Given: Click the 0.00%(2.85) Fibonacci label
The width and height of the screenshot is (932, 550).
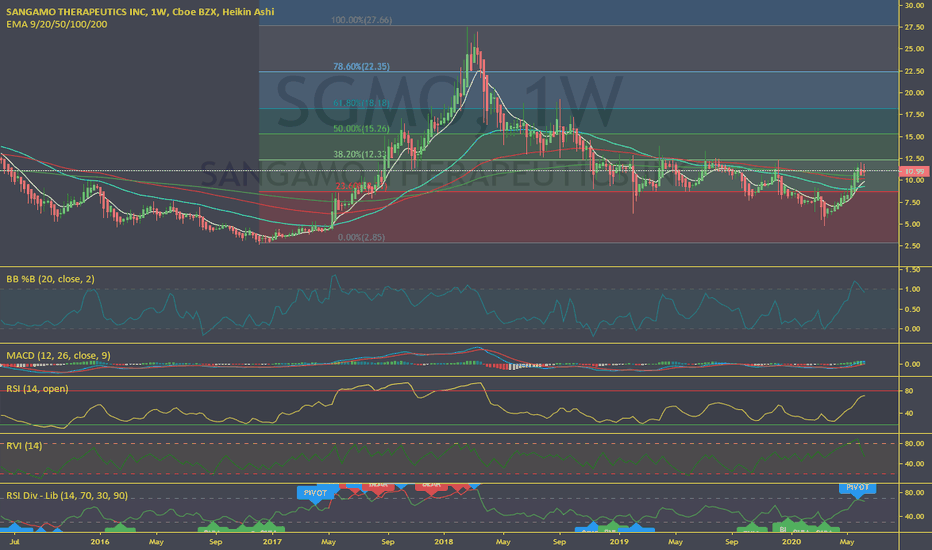Looking at the screenshot, I should pos(361,237).
